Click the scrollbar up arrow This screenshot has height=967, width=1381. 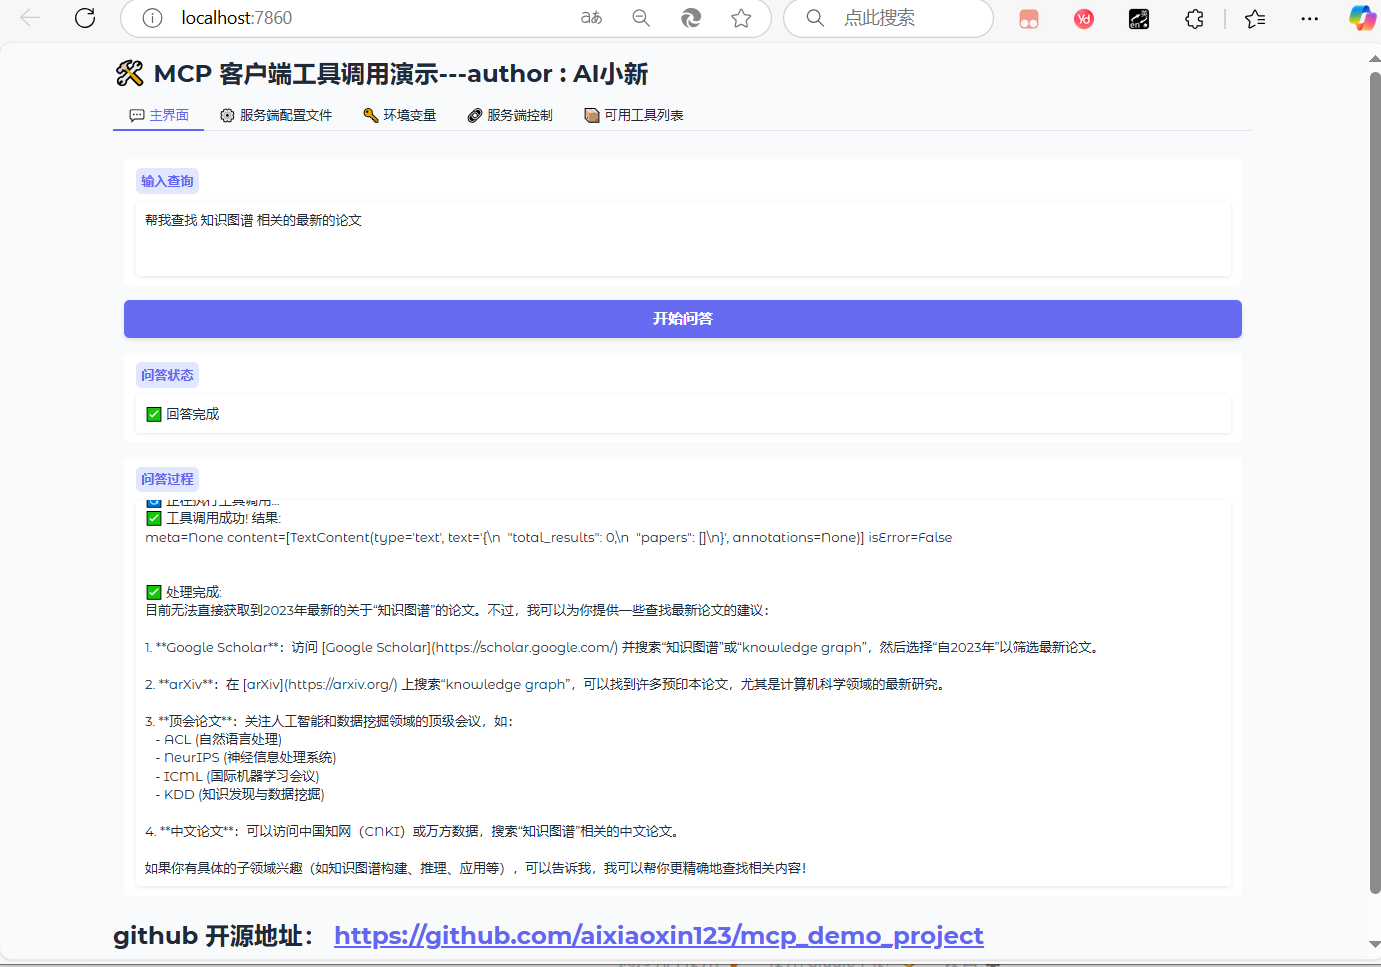click(x=1375, y=59)
